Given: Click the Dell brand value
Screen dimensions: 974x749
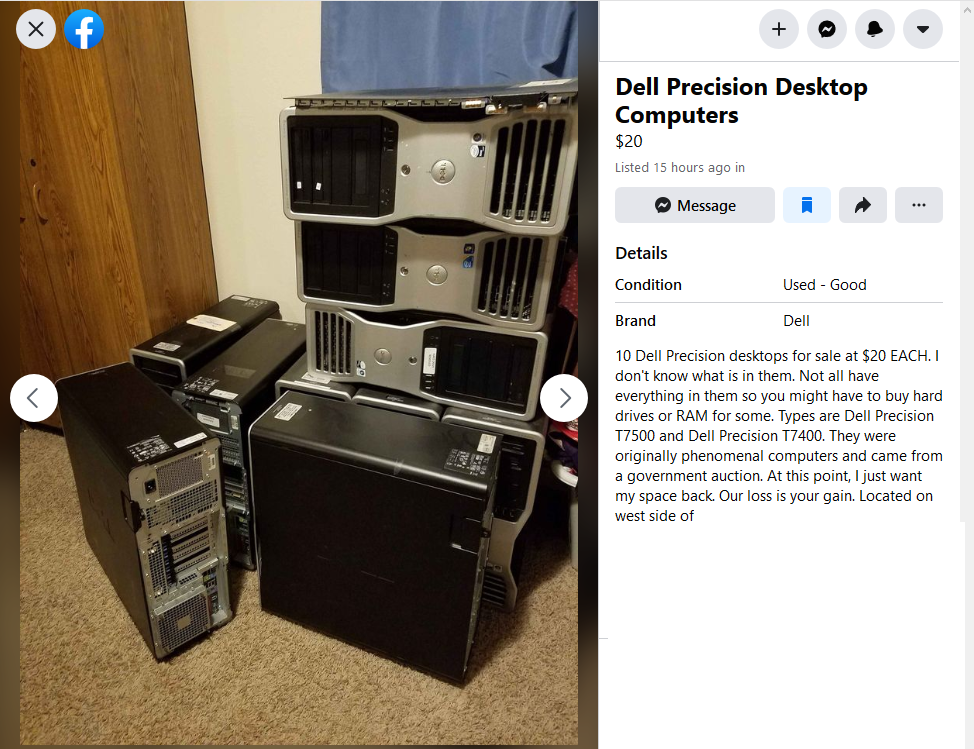Looking at the screenshot, I should click(796, 320).
